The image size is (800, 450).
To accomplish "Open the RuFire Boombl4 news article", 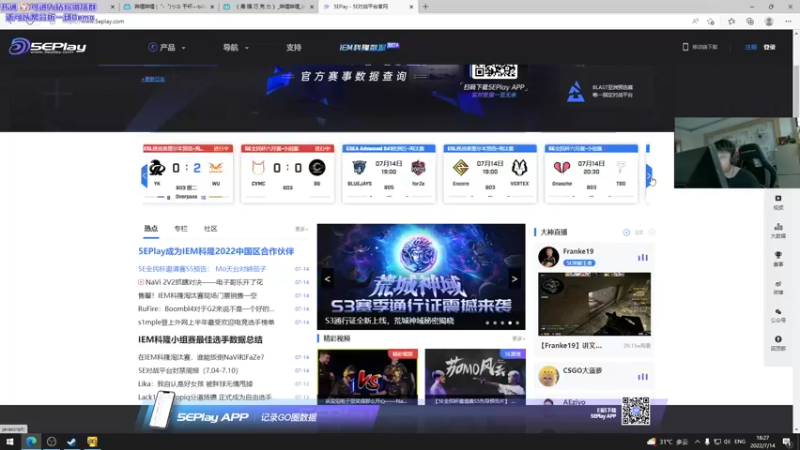I will pyautogui.click(x=206, y=309).
